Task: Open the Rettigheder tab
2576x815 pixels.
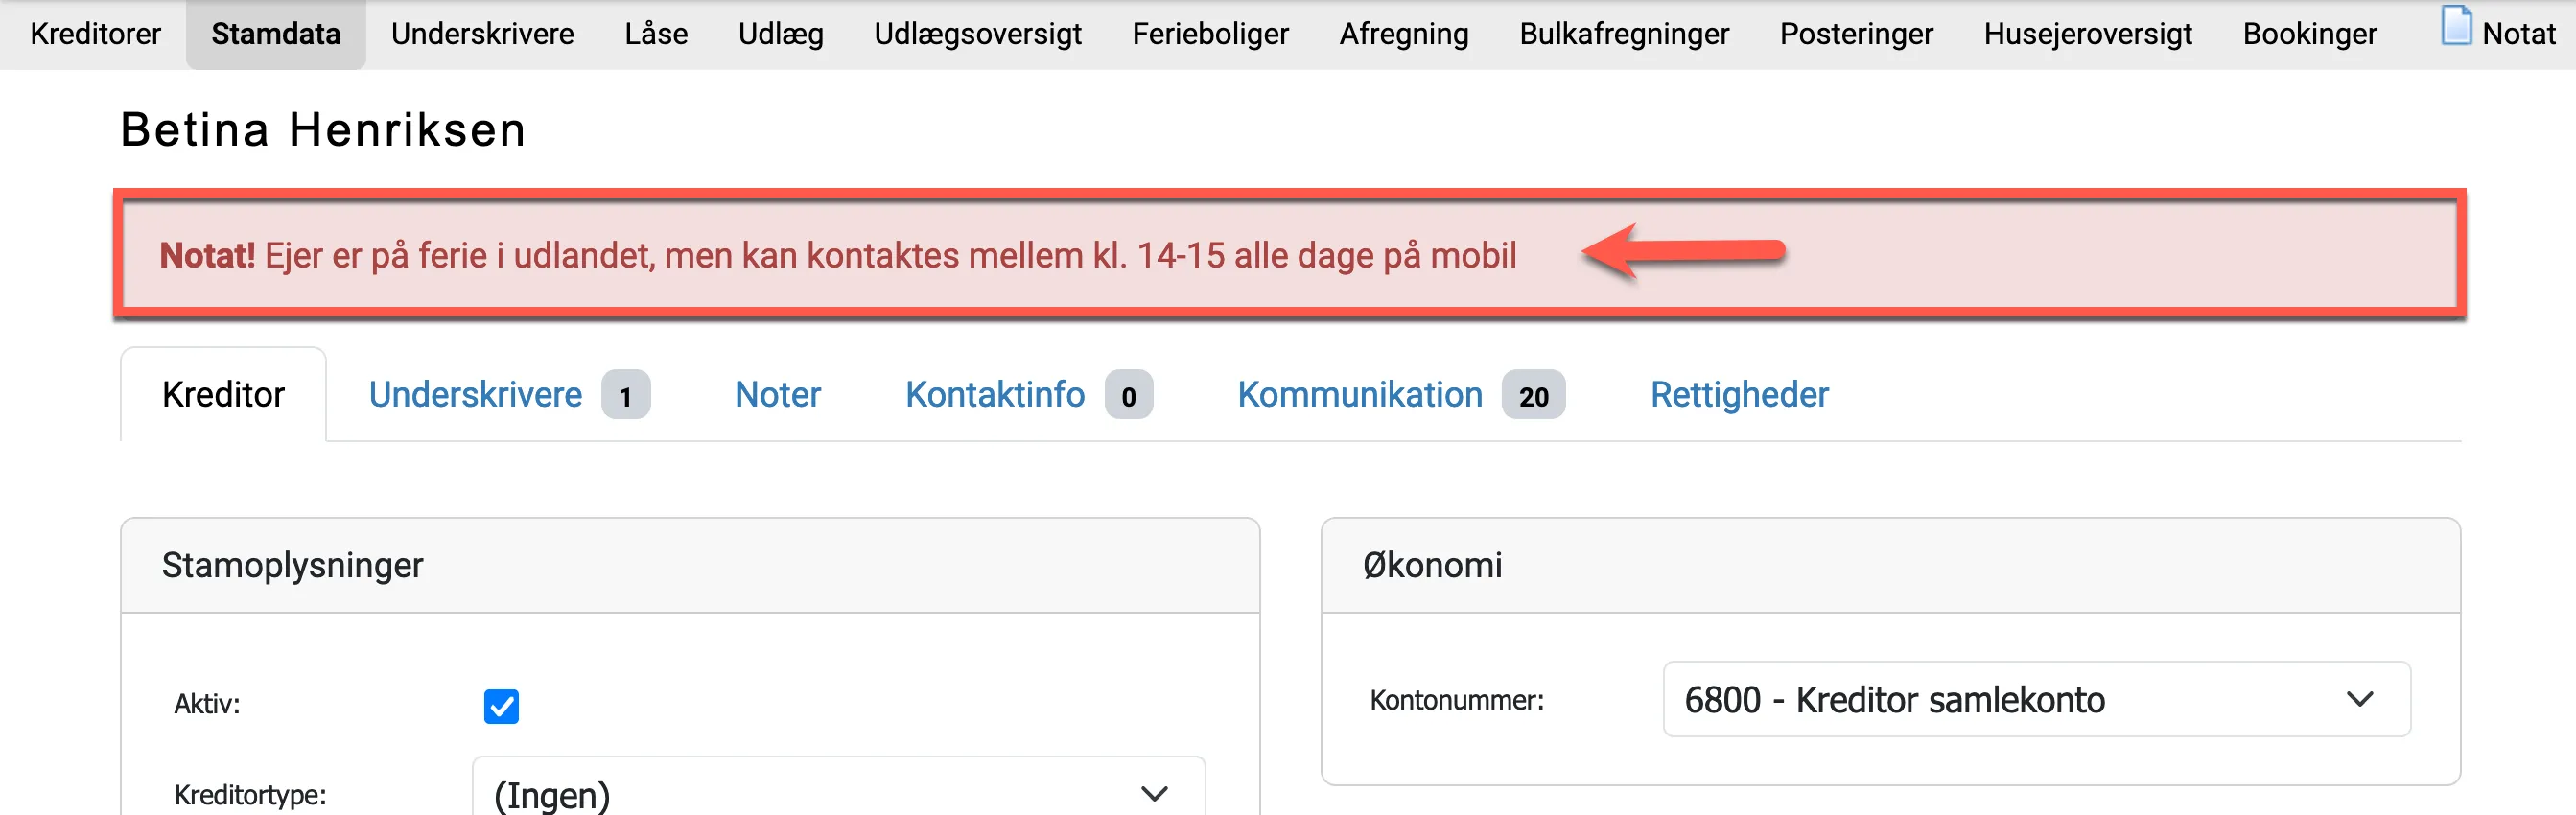Action: [x=1739, y=394]
